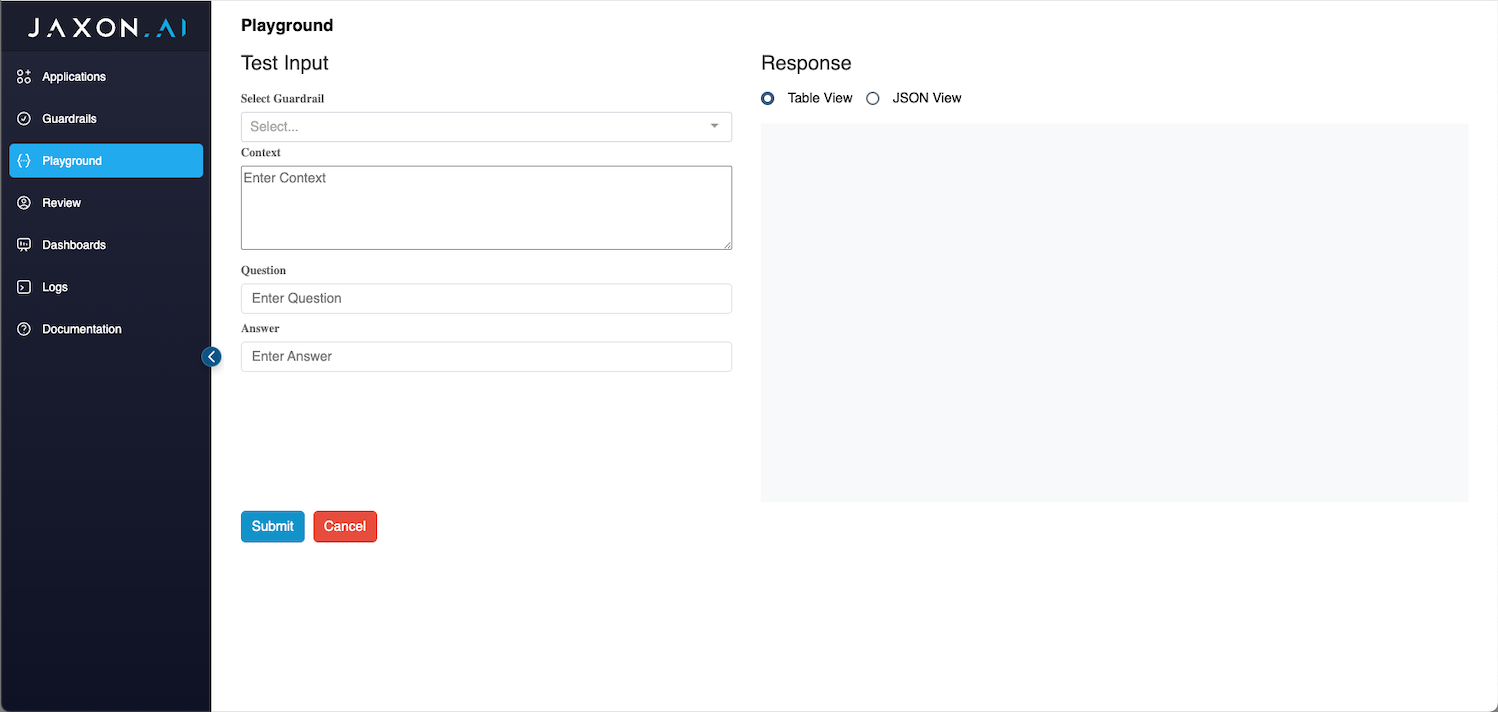Viewport: 1498px width, 712px height.
Task: Go to the Dashboards page
Action: [x=74, y=245]
